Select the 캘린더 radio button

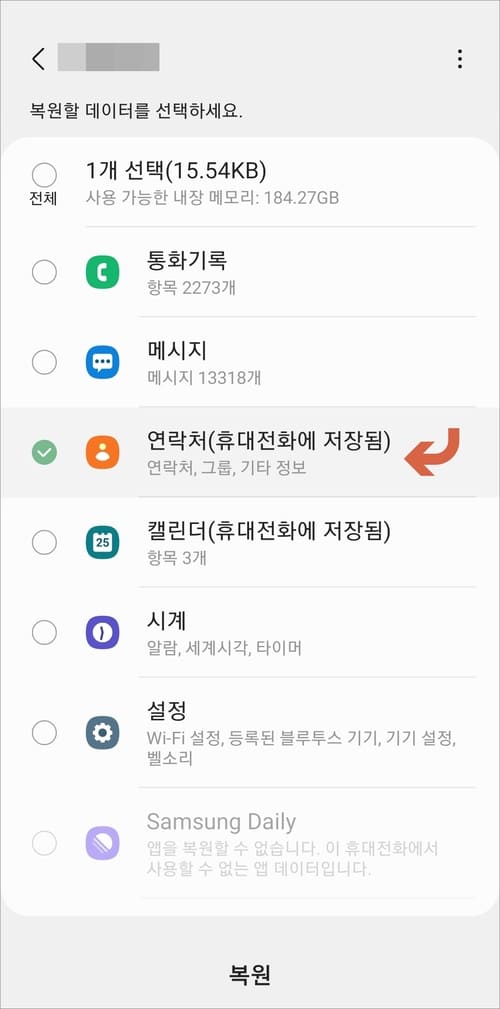[44, 542]
